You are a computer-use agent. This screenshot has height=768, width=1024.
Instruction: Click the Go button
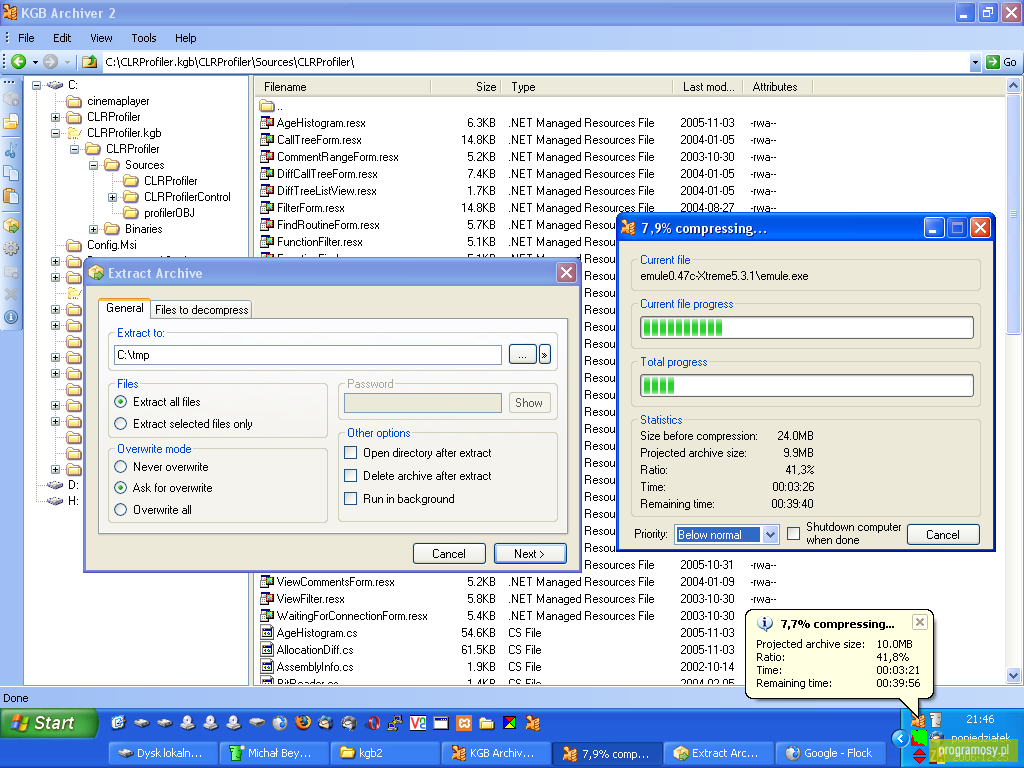pyautogui.click(x=1001, y=63)
